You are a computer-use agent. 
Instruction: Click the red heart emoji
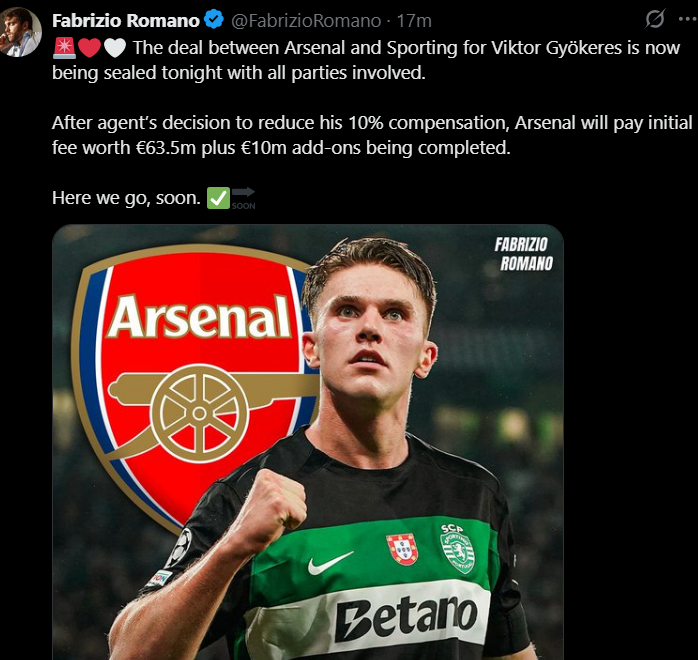coord(88,47)
